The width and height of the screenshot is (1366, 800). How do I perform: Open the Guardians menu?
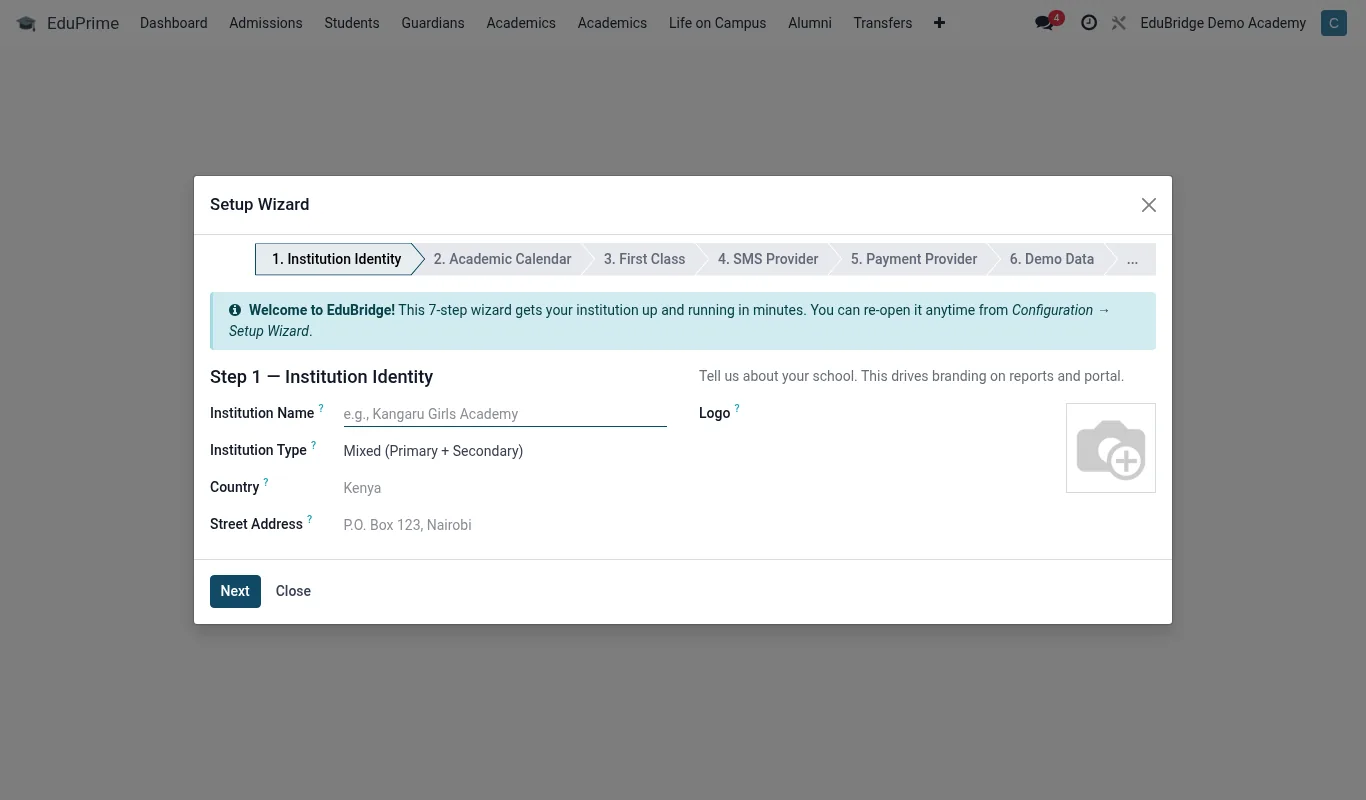433,23
